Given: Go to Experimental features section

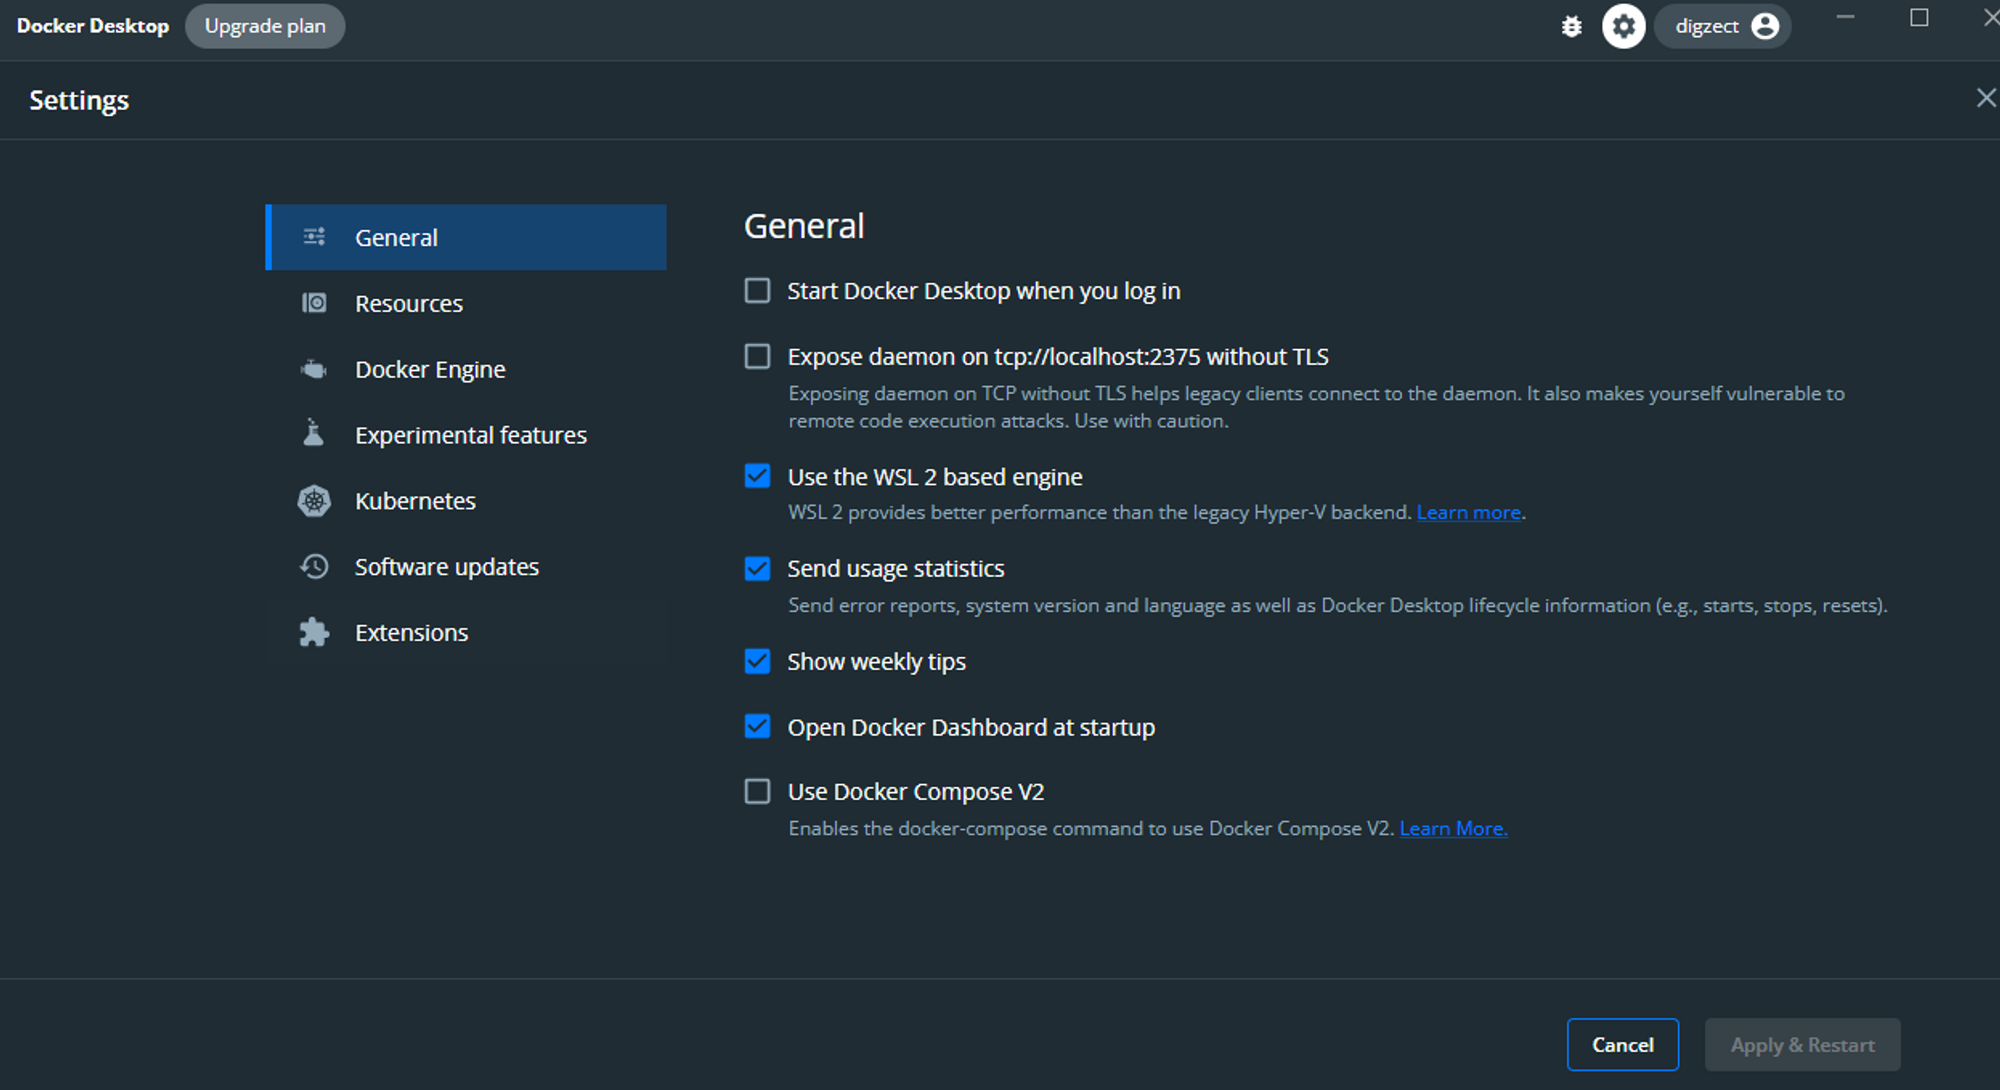Looking at the screenshot, I should [466, 435].
